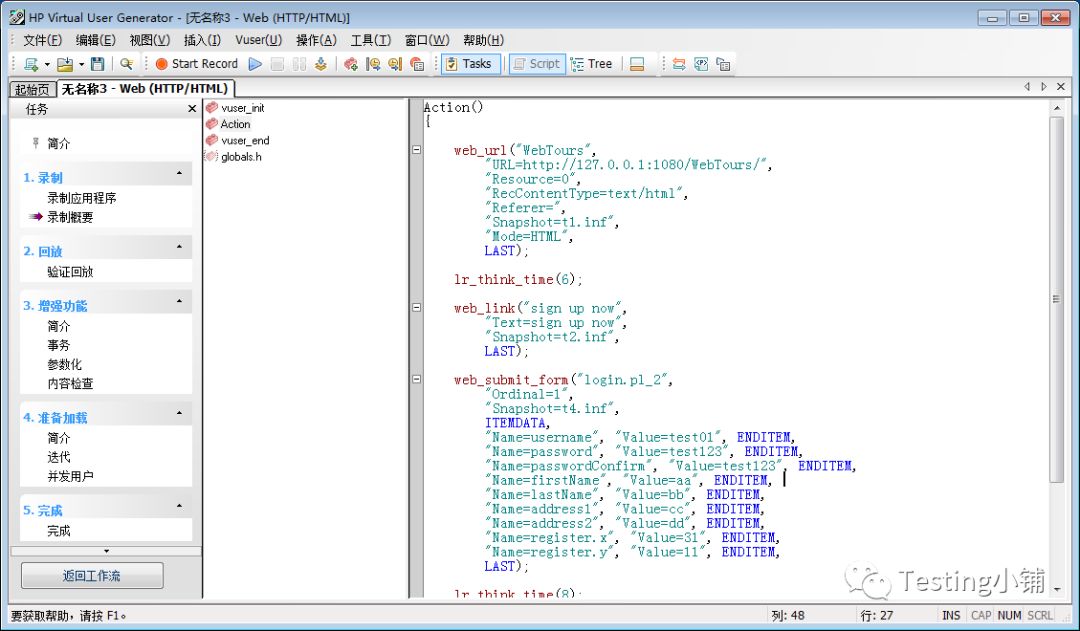
Task: Click 内容检查 task link
Action: [x=70, y=384]
